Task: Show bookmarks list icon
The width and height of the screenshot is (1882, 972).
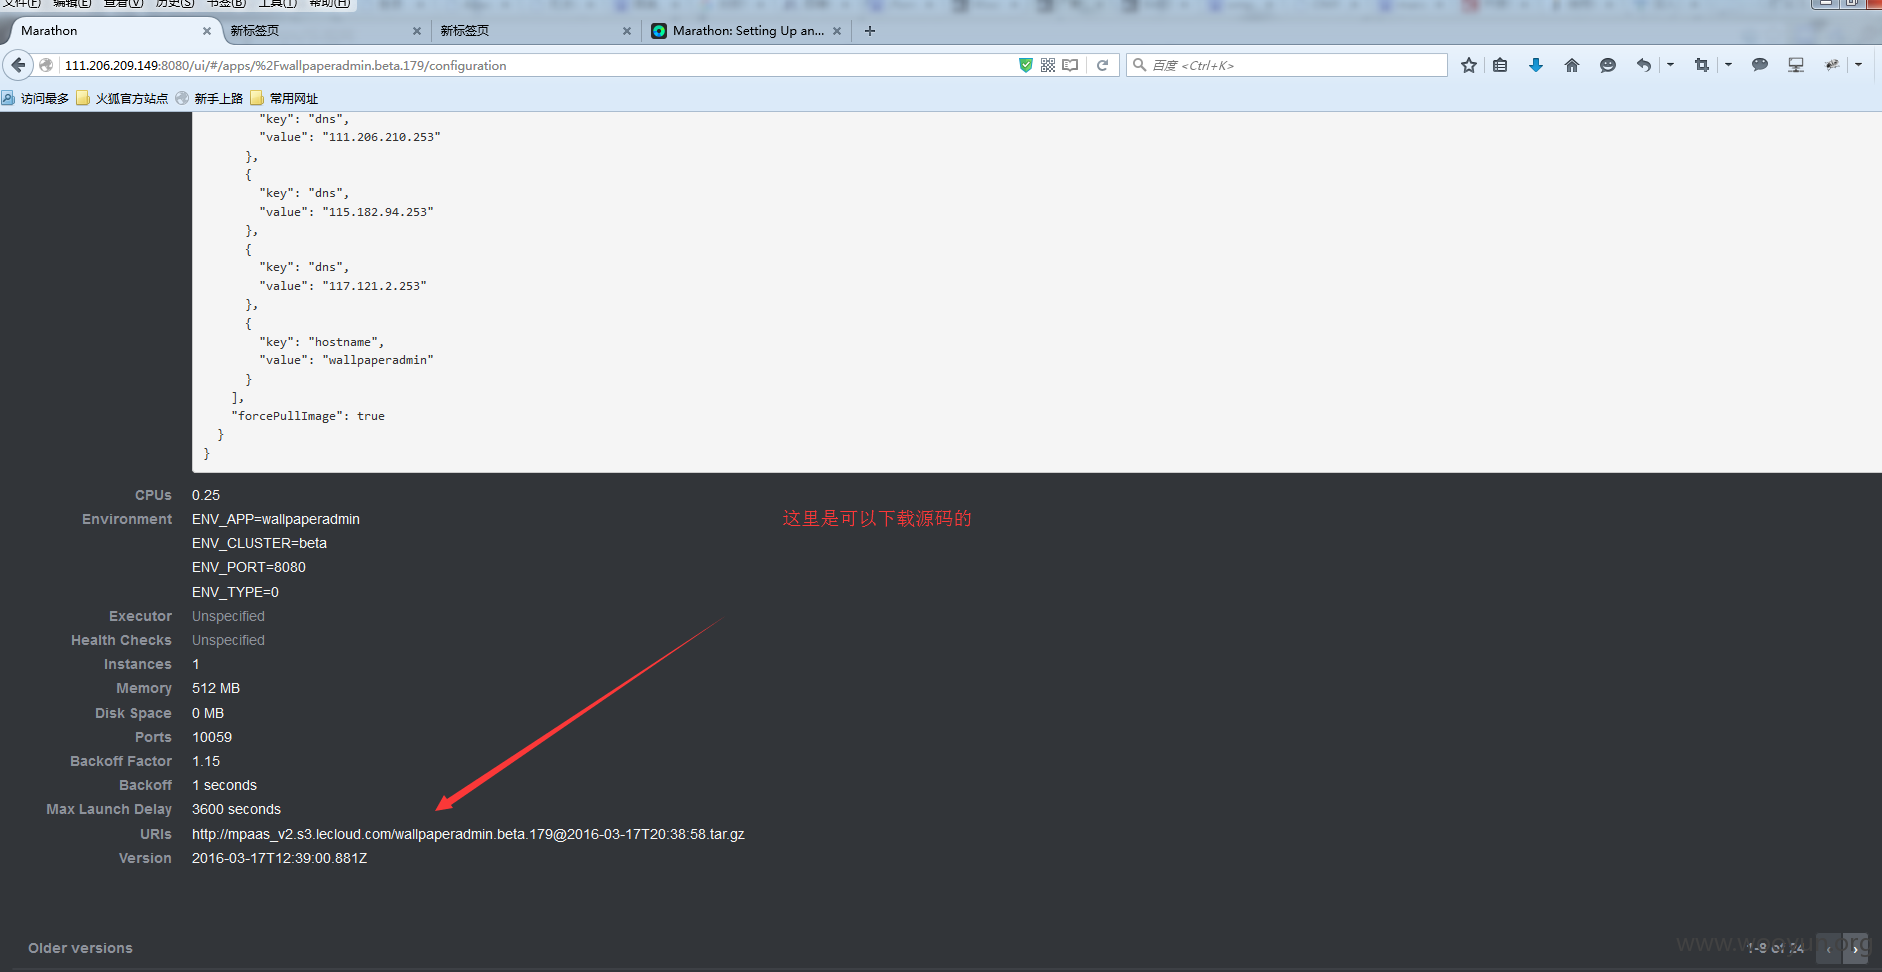Action: pos(1500,65)
